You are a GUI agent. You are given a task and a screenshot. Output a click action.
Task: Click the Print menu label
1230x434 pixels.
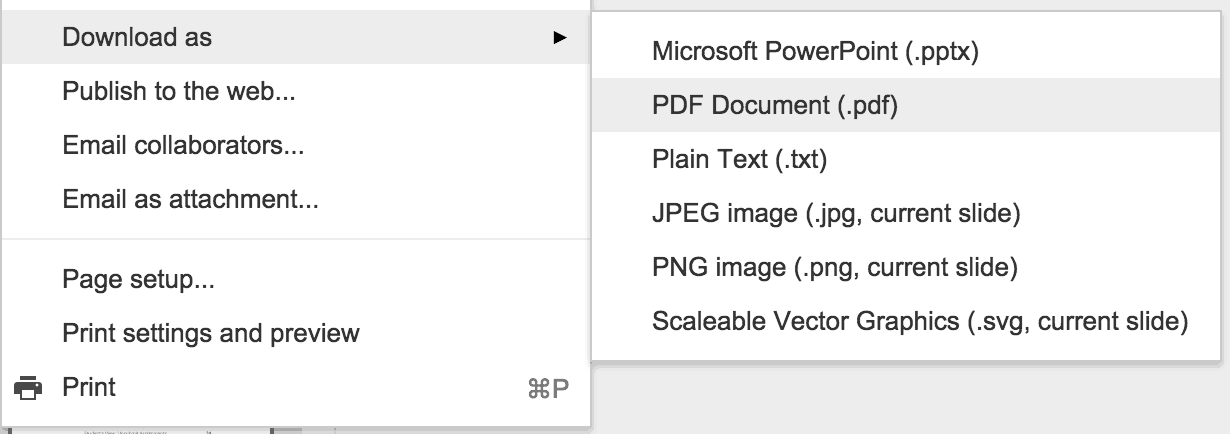click(89, 387)
